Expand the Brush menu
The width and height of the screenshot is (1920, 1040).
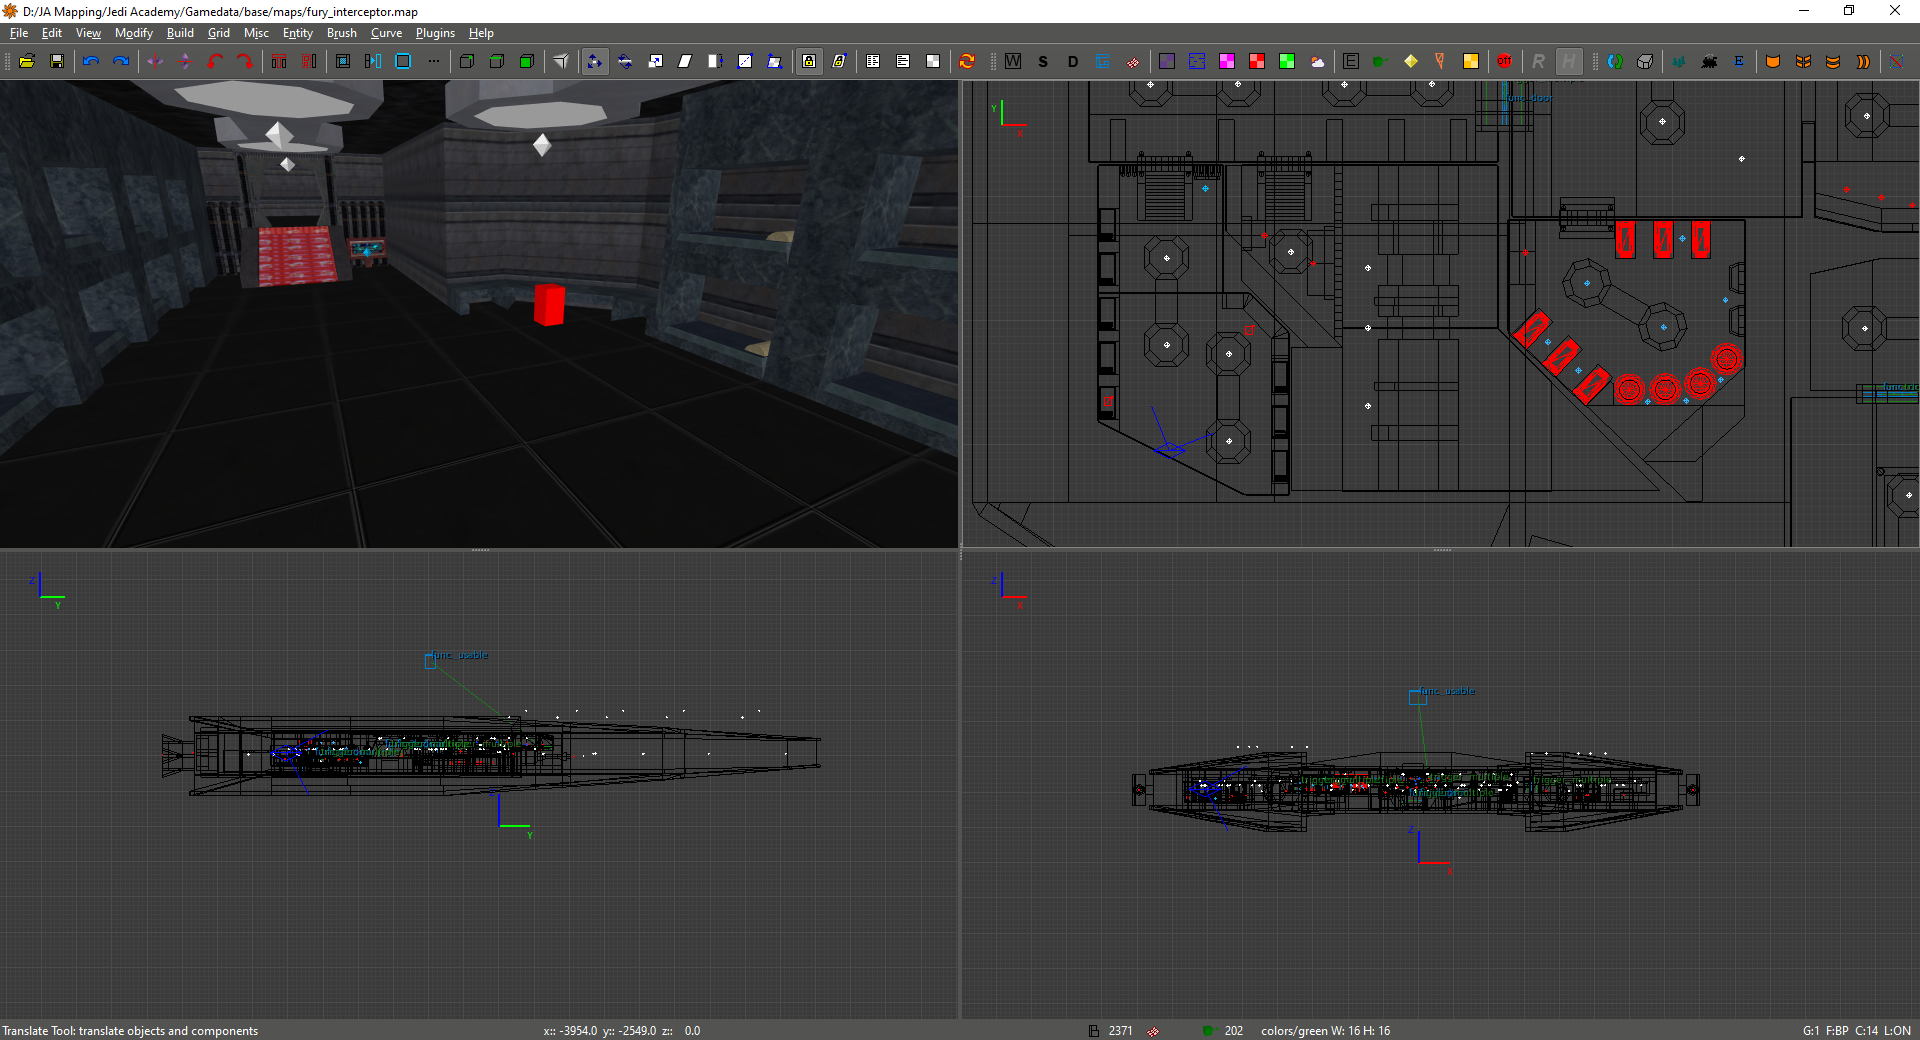[x=341, y=33]
